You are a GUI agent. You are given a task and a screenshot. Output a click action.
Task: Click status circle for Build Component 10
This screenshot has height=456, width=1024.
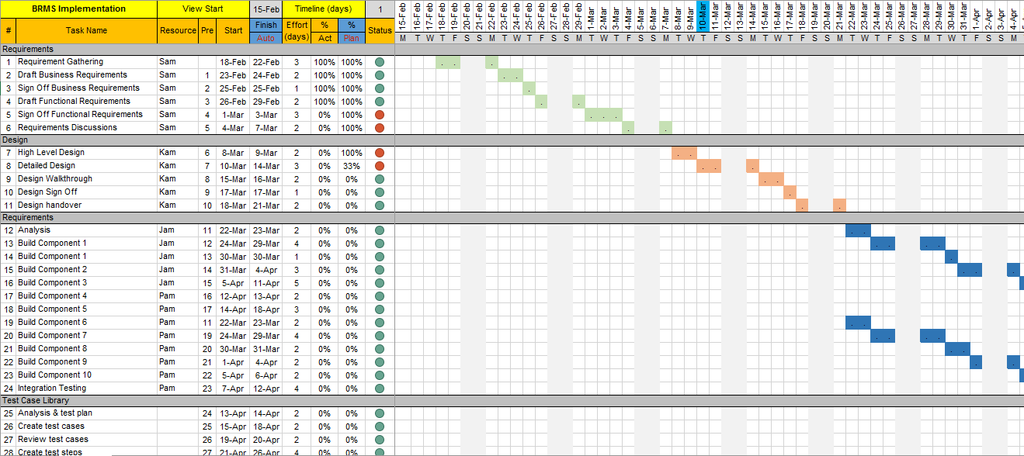coord(379,375)
